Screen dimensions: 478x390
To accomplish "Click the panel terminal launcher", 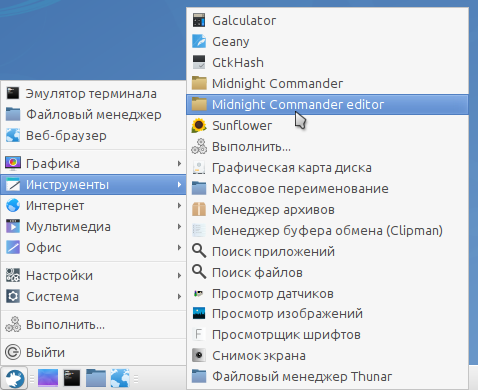I will (72, 378).
